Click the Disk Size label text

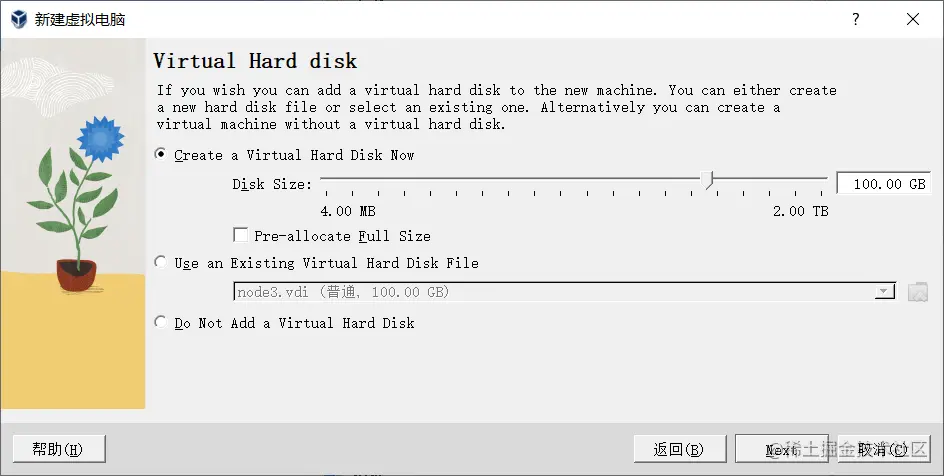[x=272, y=184]
